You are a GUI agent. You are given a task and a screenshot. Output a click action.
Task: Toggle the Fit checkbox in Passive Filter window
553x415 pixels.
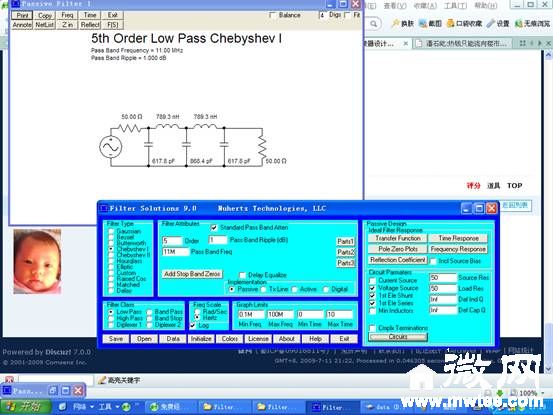pyautogui.click(x=347, y=15)
